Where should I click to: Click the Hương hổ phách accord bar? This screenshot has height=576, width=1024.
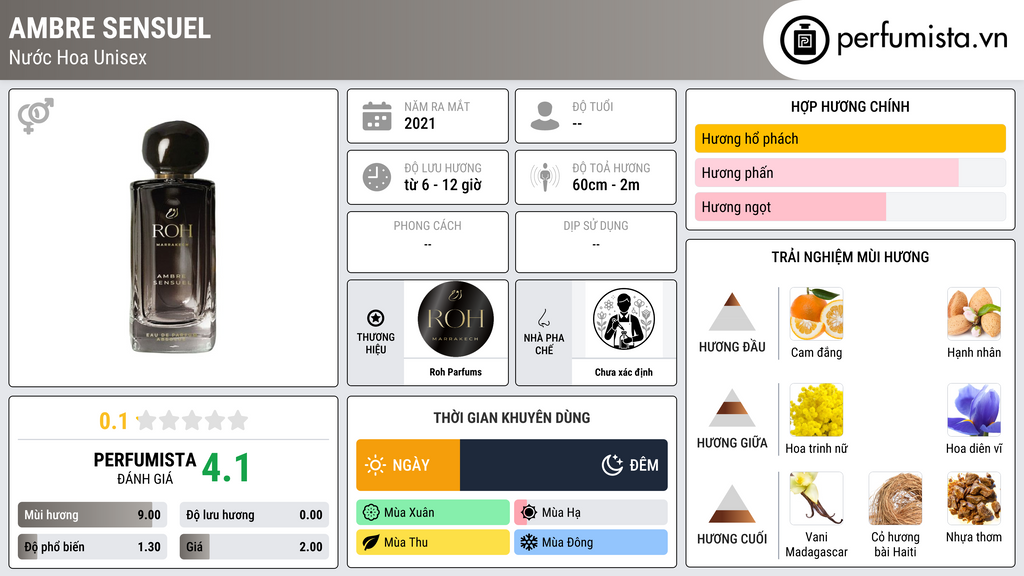(850, 138)
